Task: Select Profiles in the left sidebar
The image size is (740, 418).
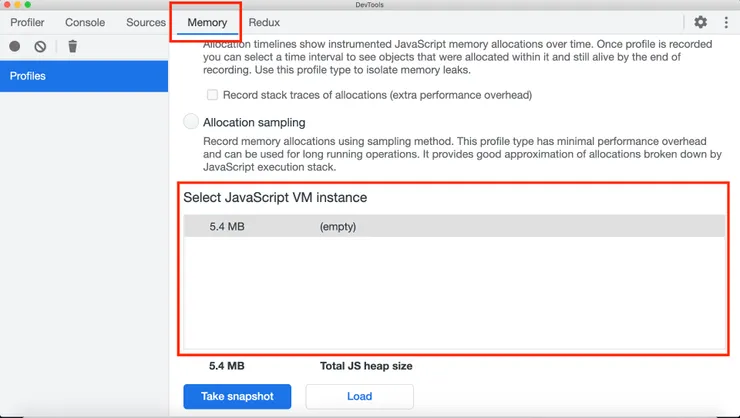Action: coord(84,76)
